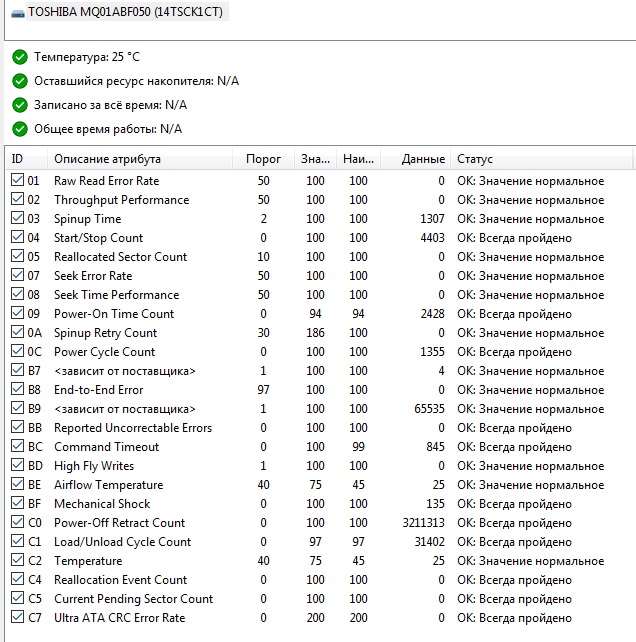Click green check icon beside Оставшийся ресурс накопителя
Screen dimensions: 636x642
tap(20, 80)
